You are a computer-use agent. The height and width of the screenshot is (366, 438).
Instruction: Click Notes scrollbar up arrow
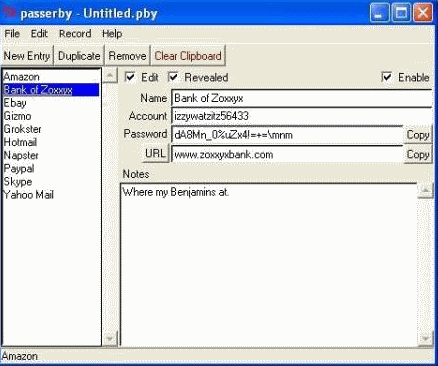tap(425, 191)
